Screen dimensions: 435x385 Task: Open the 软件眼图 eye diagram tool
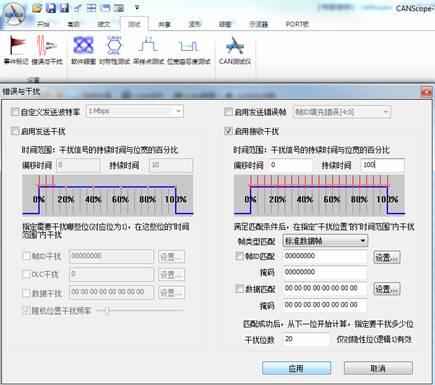click(83, 50)
